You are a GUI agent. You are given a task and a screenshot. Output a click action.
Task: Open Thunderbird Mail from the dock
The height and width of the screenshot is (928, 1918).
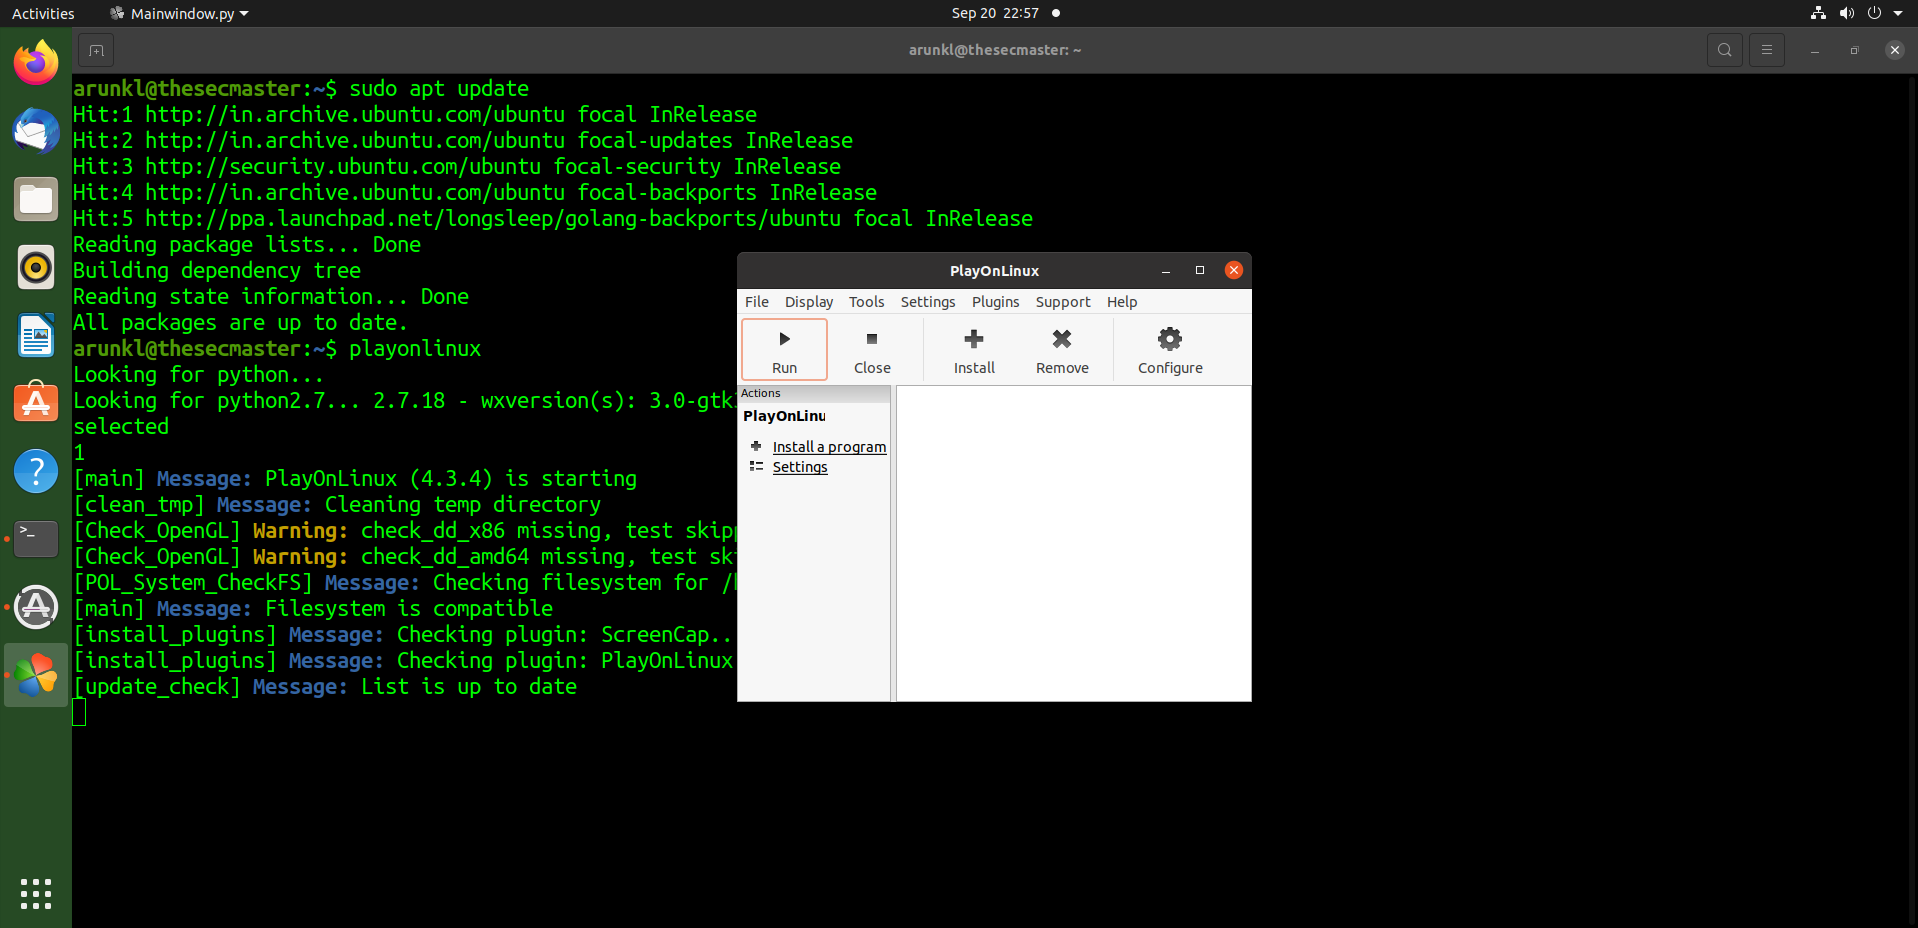pos(36,131)
